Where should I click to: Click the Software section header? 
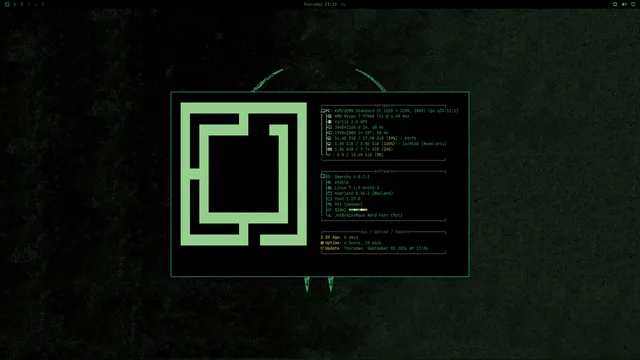[383, 171]
